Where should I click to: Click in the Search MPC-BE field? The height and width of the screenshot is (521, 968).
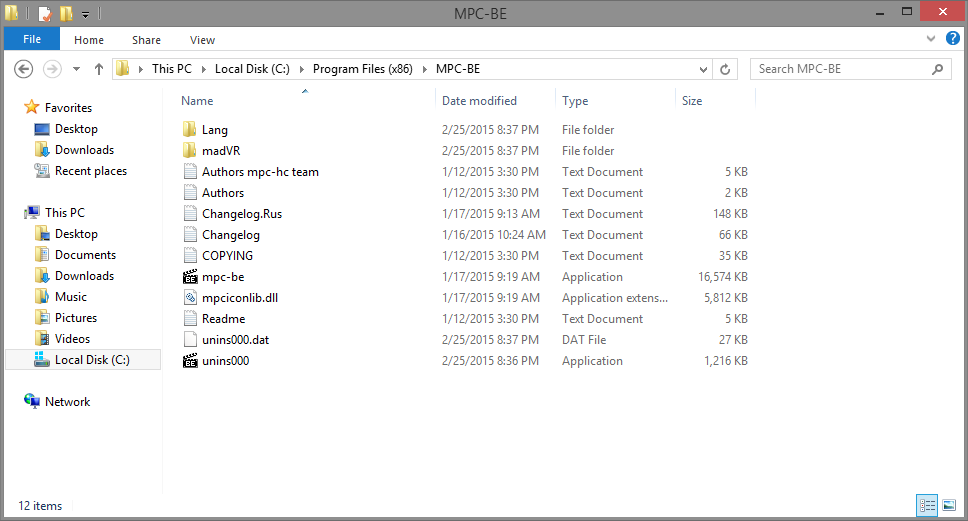tap(841, 69)
